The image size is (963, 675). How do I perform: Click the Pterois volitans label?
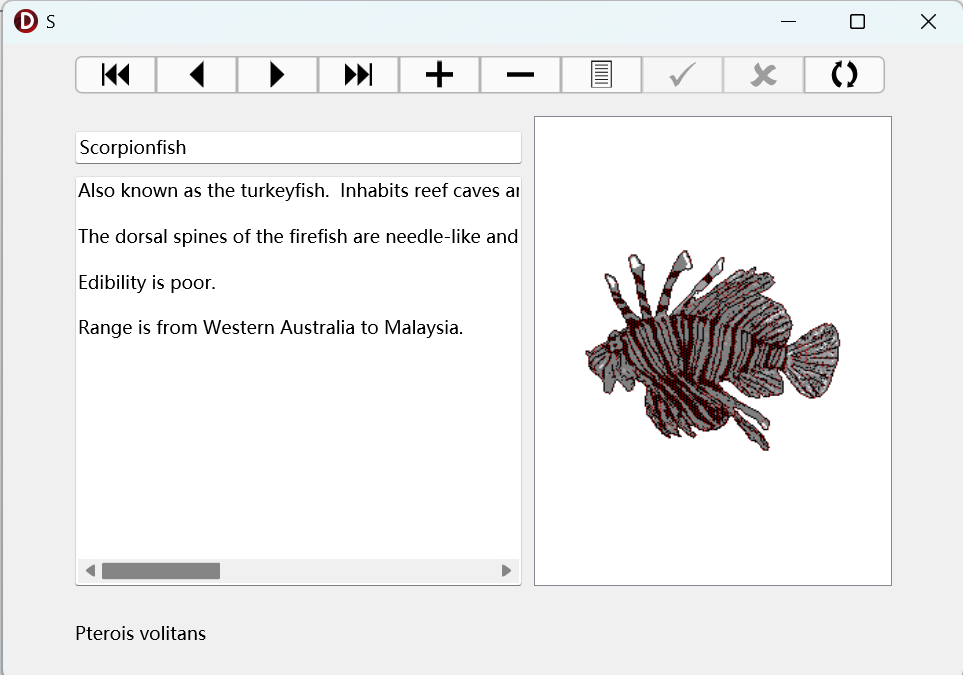coord(141,633)
